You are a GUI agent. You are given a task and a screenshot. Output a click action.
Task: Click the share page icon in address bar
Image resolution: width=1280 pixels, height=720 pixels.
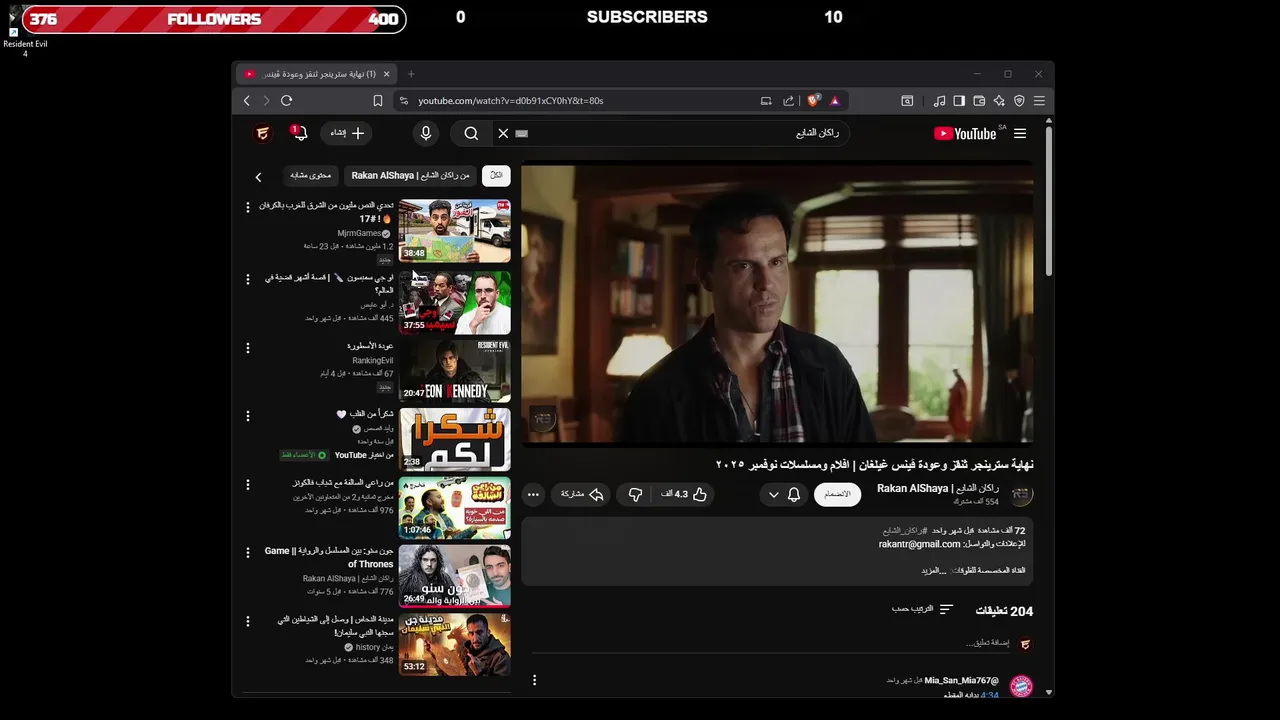pyautogui.click(x=788, y=101)
